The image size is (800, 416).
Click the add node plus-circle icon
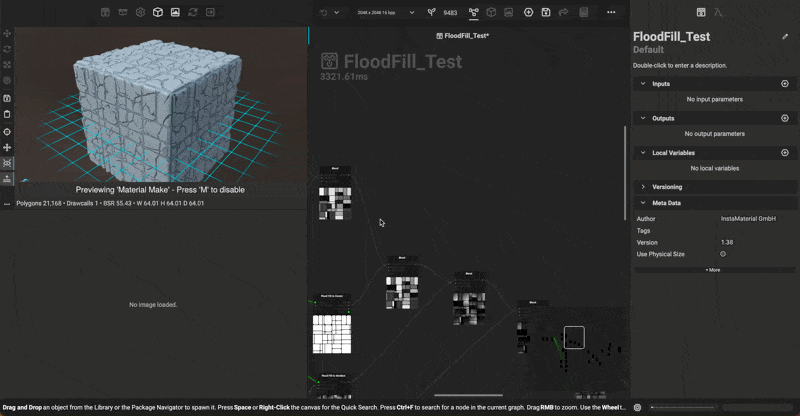528,13
